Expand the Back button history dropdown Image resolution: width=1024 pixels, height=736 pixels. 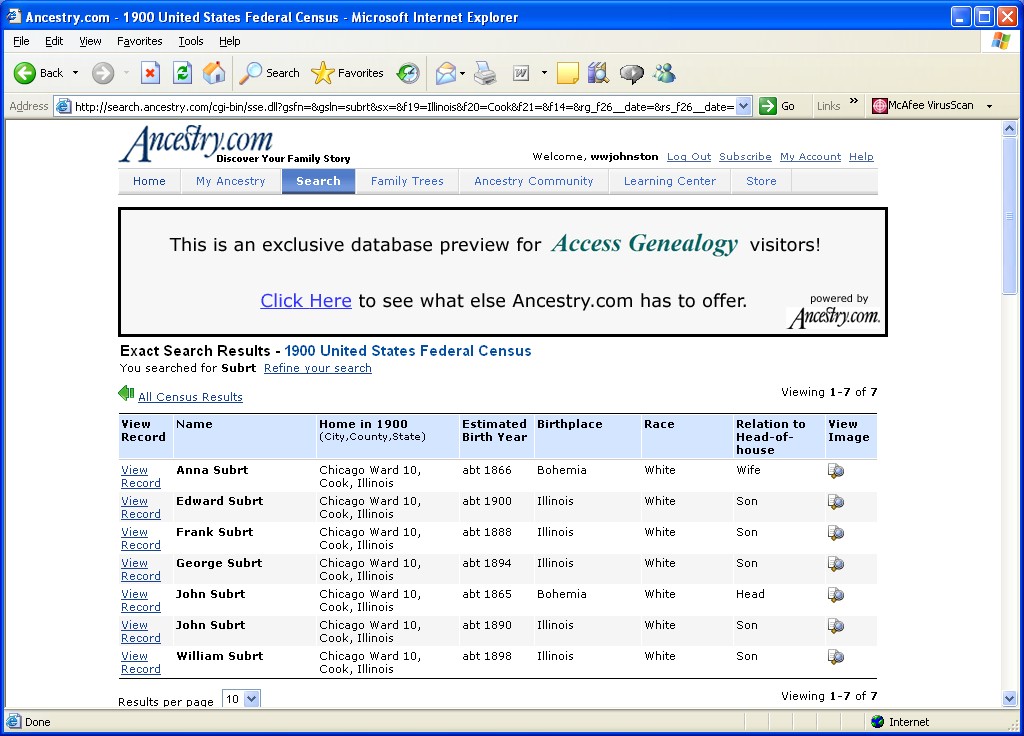[75, 73]
